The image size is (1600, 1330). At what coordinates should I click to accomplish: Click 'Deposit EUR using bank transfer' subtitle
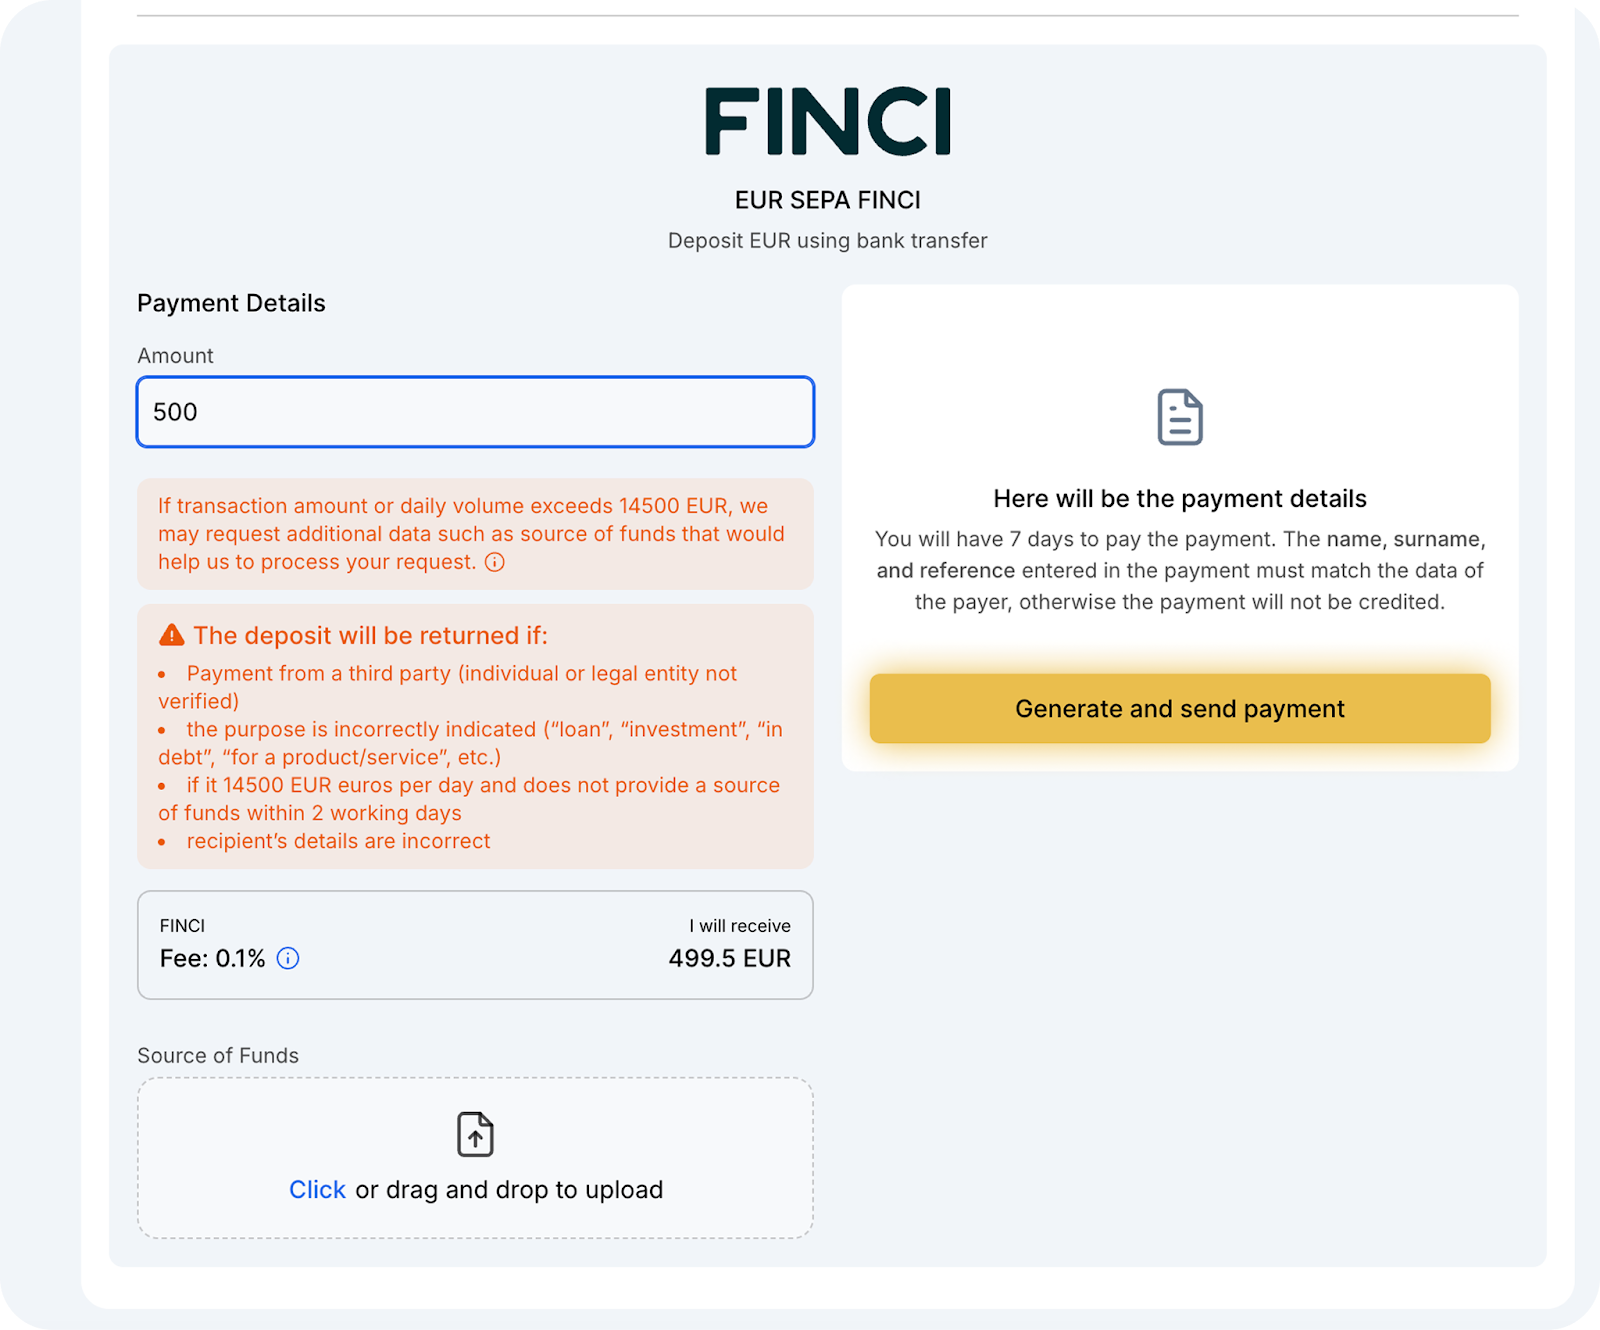tap(827, 241)
